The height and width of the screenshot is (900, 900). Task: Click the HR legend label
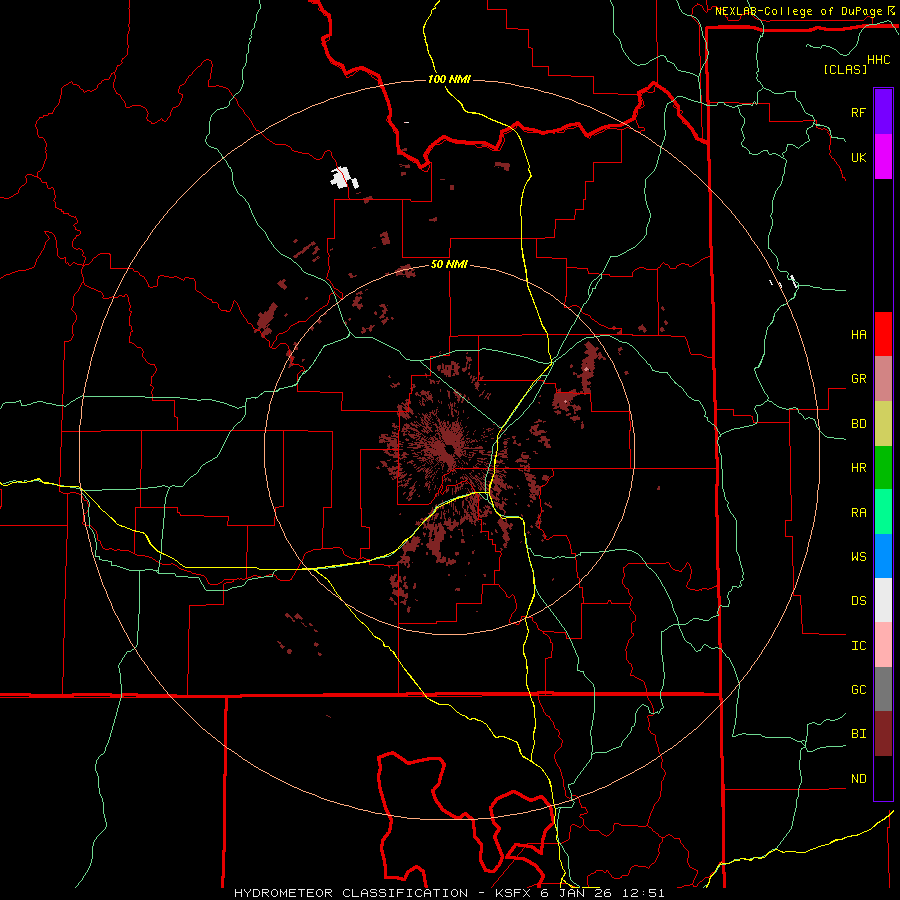point(858,467)
